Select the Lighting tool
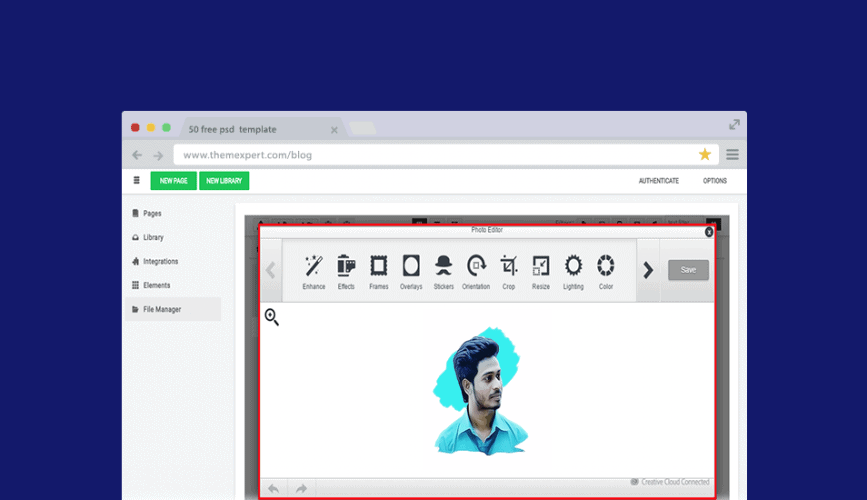The height and width of the screenshot is (500, 867). [x=573, y=272]
